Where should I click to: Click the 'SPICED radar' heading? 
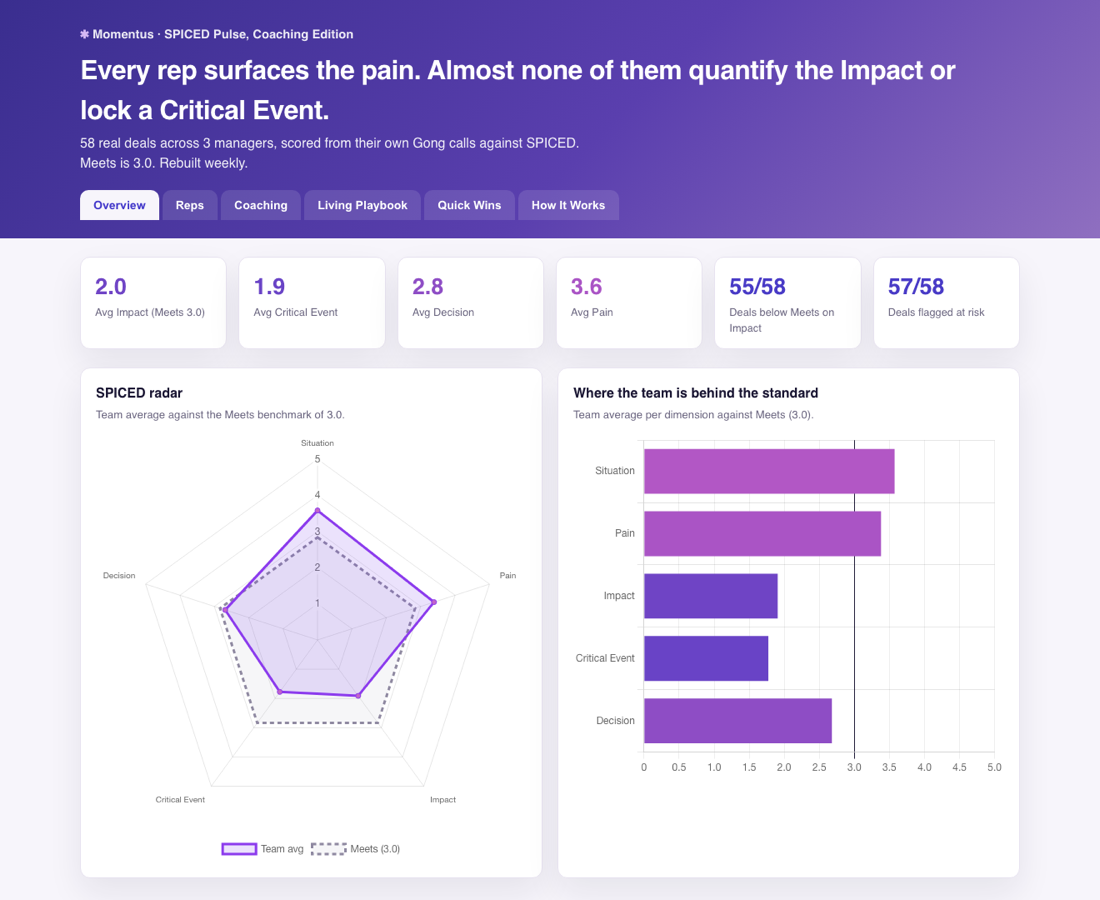point(139,393)
